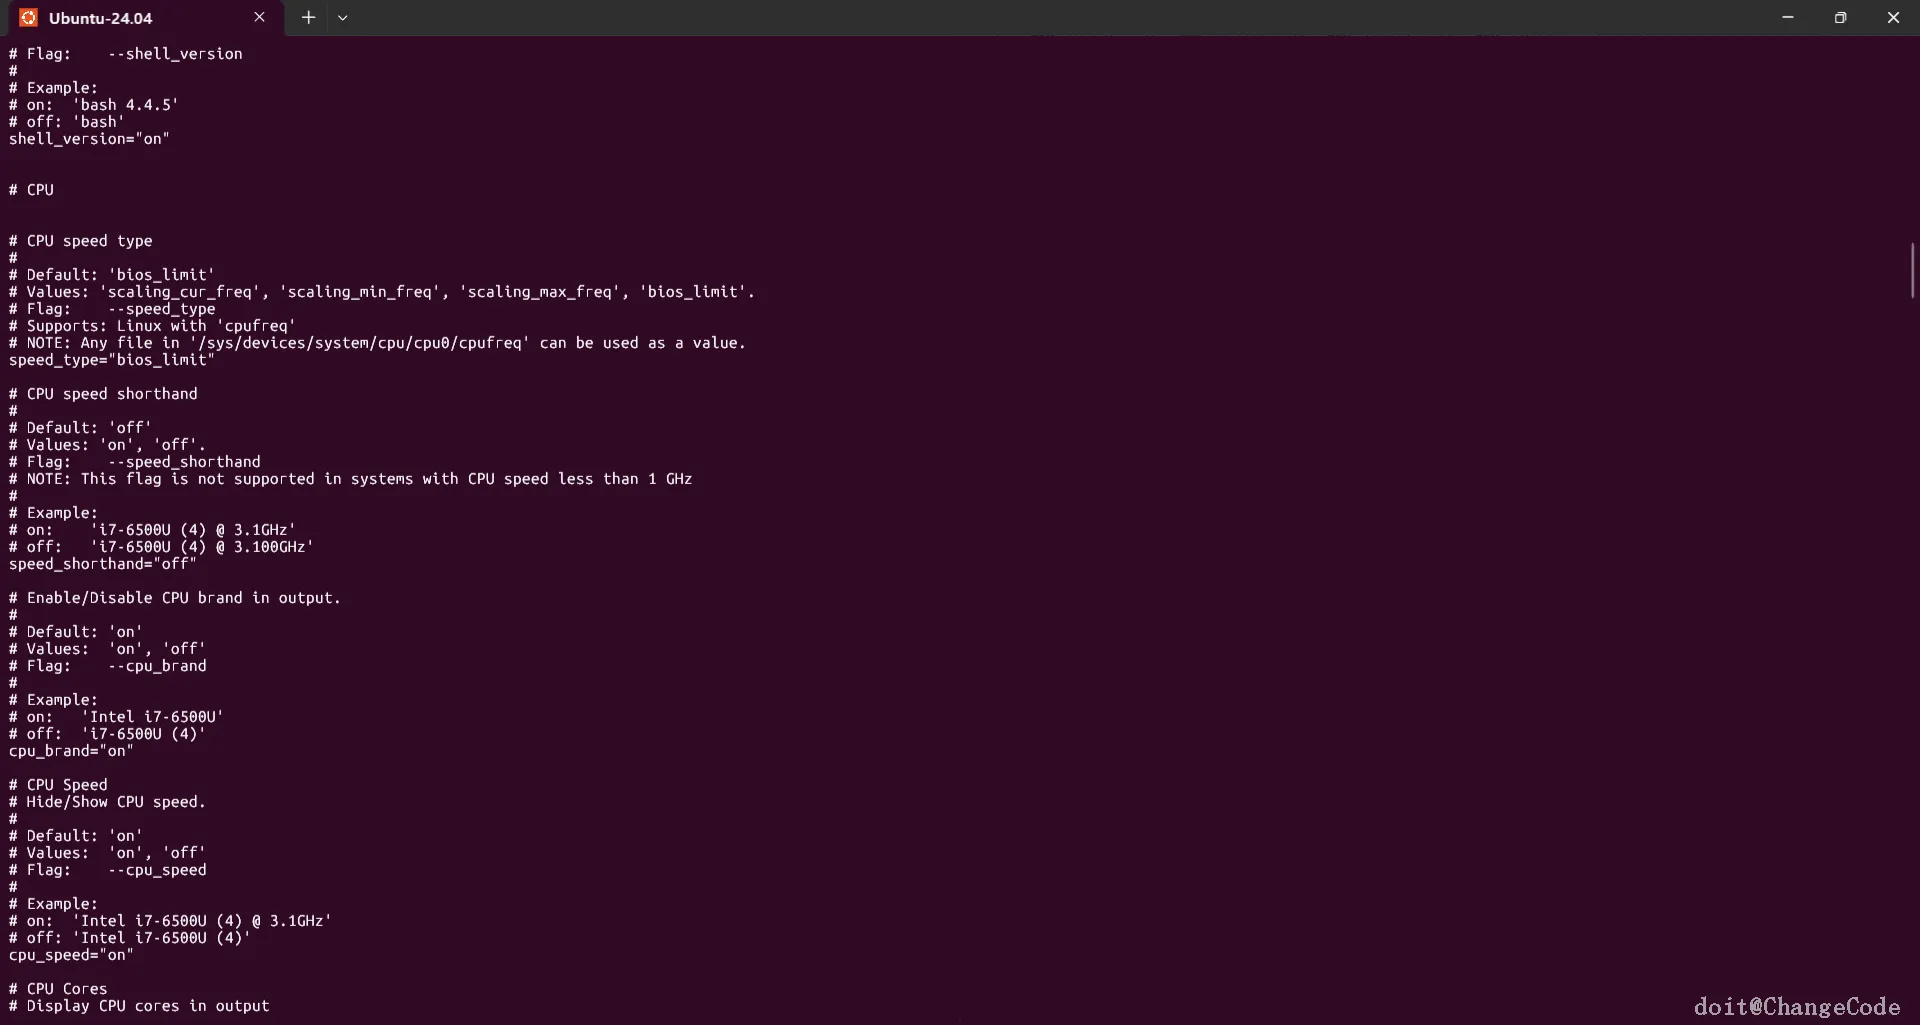
Task: Click the cpu_speed="on" setting line
Action: [71, 955]
